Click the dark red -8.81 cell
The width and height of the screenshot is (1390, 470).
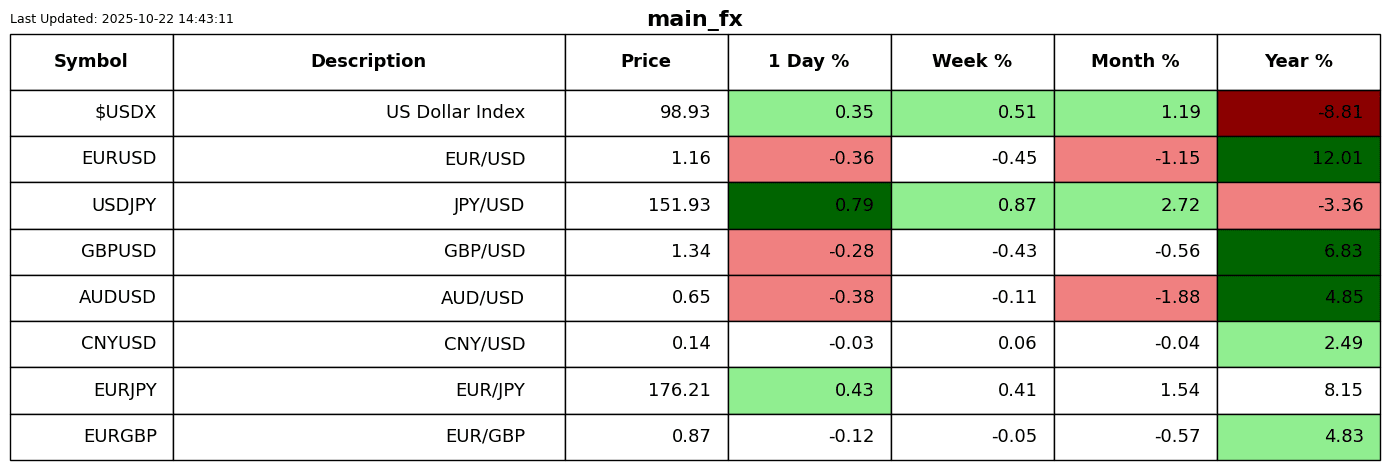[x=1298, y=113]
